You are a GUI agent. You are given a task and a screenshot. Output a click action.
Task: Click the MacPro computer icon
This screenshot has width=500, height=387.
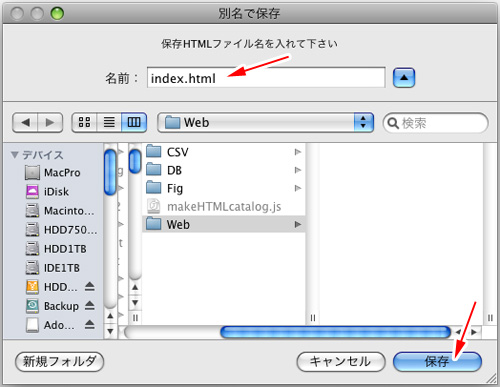tap(32, 173)
